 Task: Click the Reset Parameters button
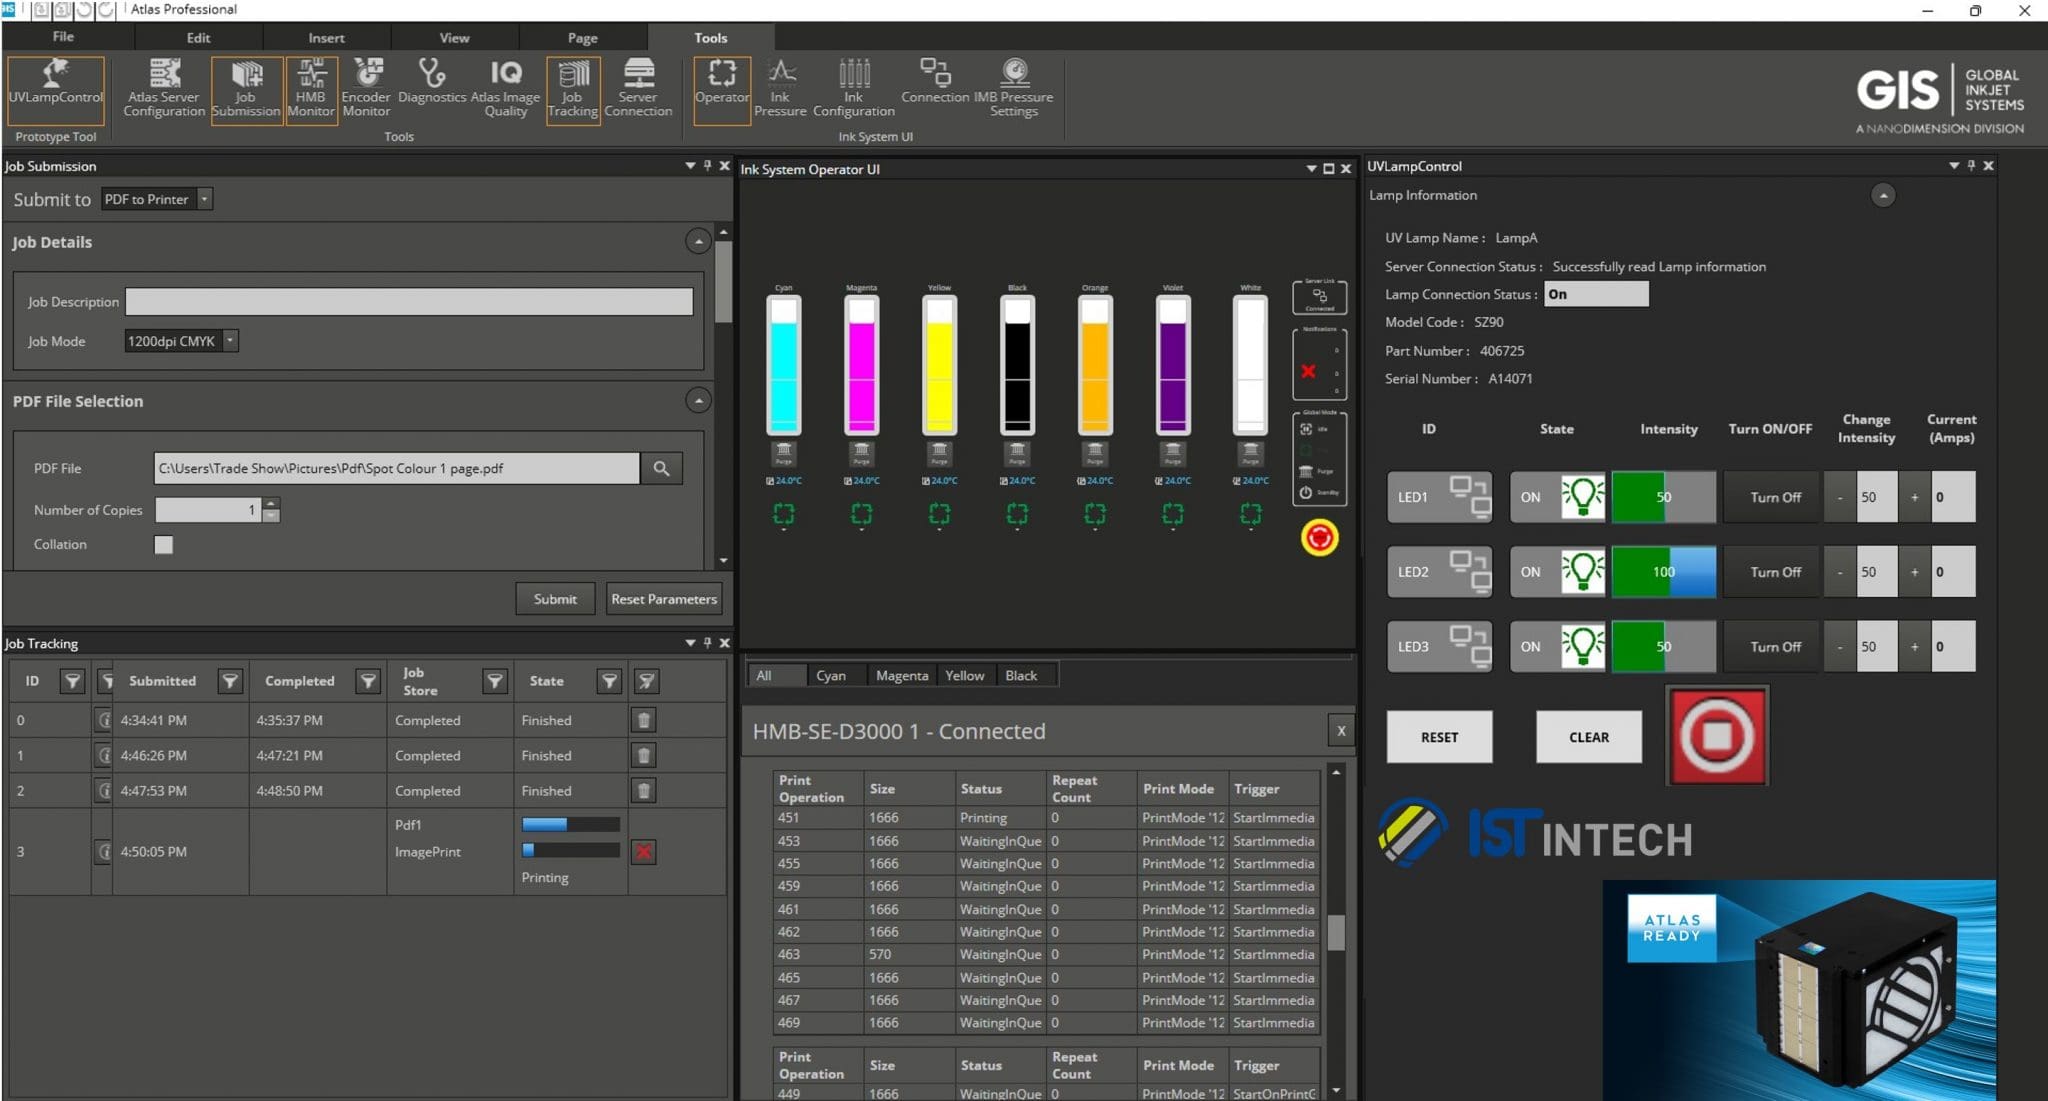pos(664,598)
